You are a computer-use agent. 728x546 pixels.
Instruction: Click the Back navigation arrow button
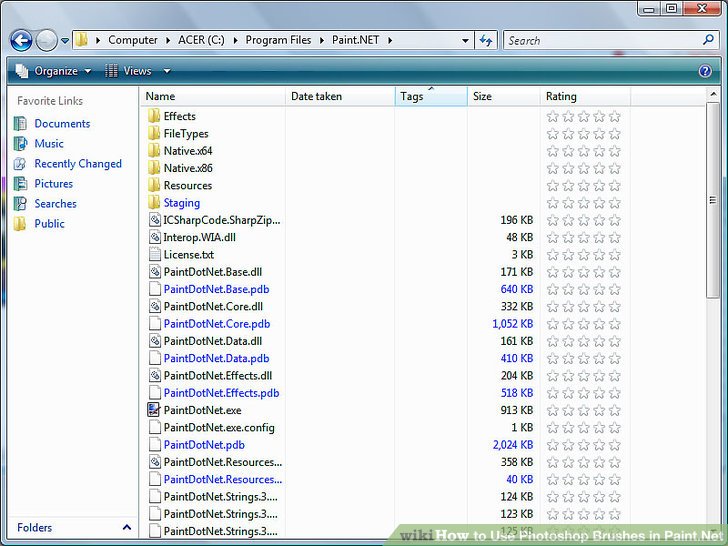[x=21, y=41]
